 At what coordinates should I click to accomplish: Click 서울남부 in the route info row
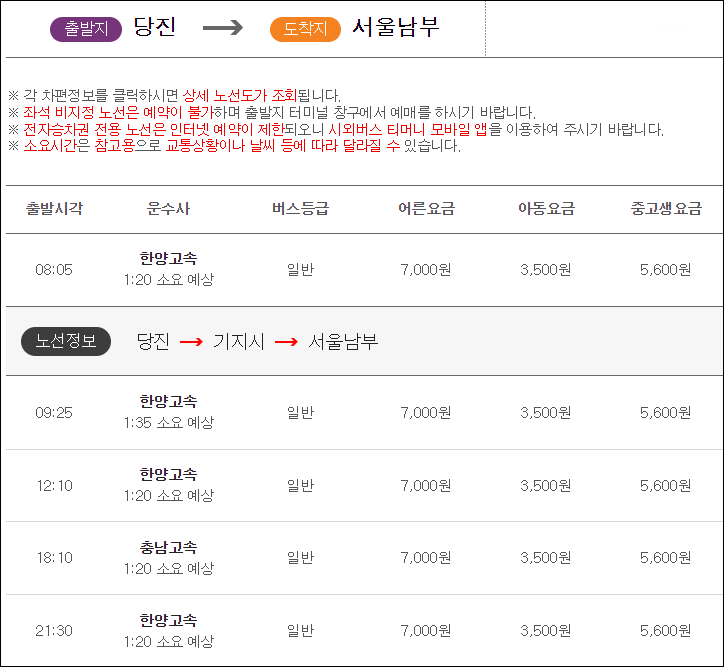pyautogui.click(x=343, y=342)
